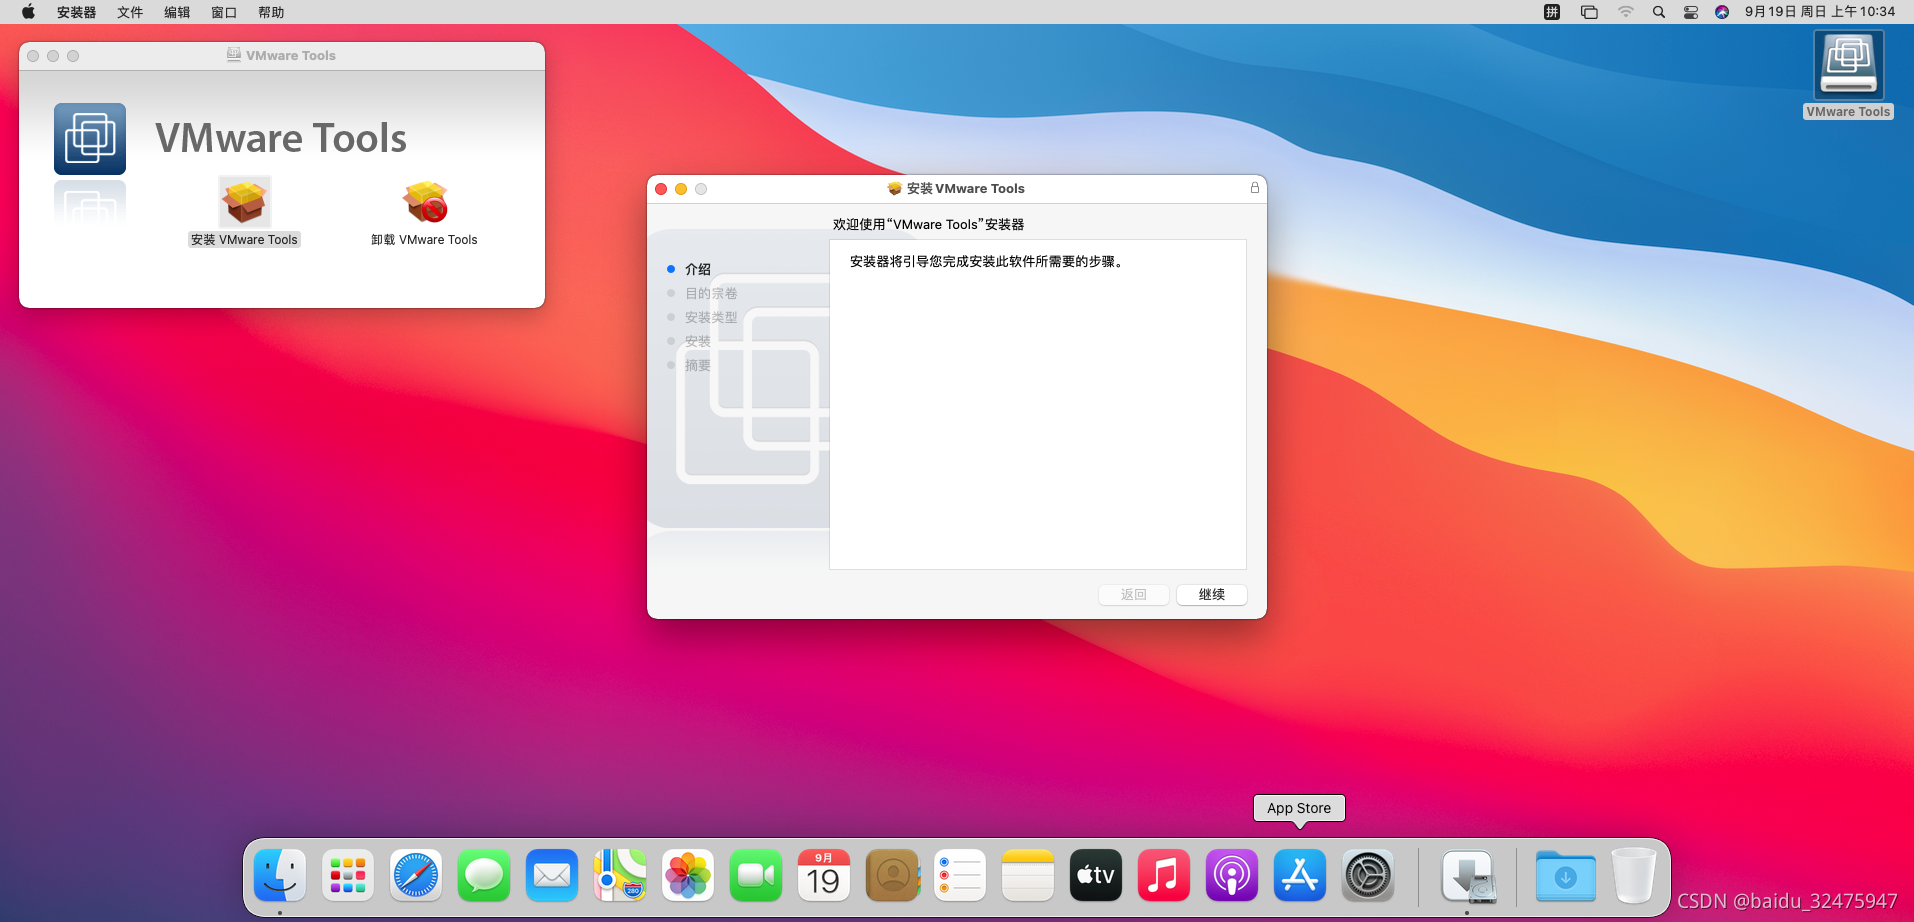Screen dimensions: 1914x922
Task: Open the Install VMware Tools package icon
Action: tap(244, 203)
